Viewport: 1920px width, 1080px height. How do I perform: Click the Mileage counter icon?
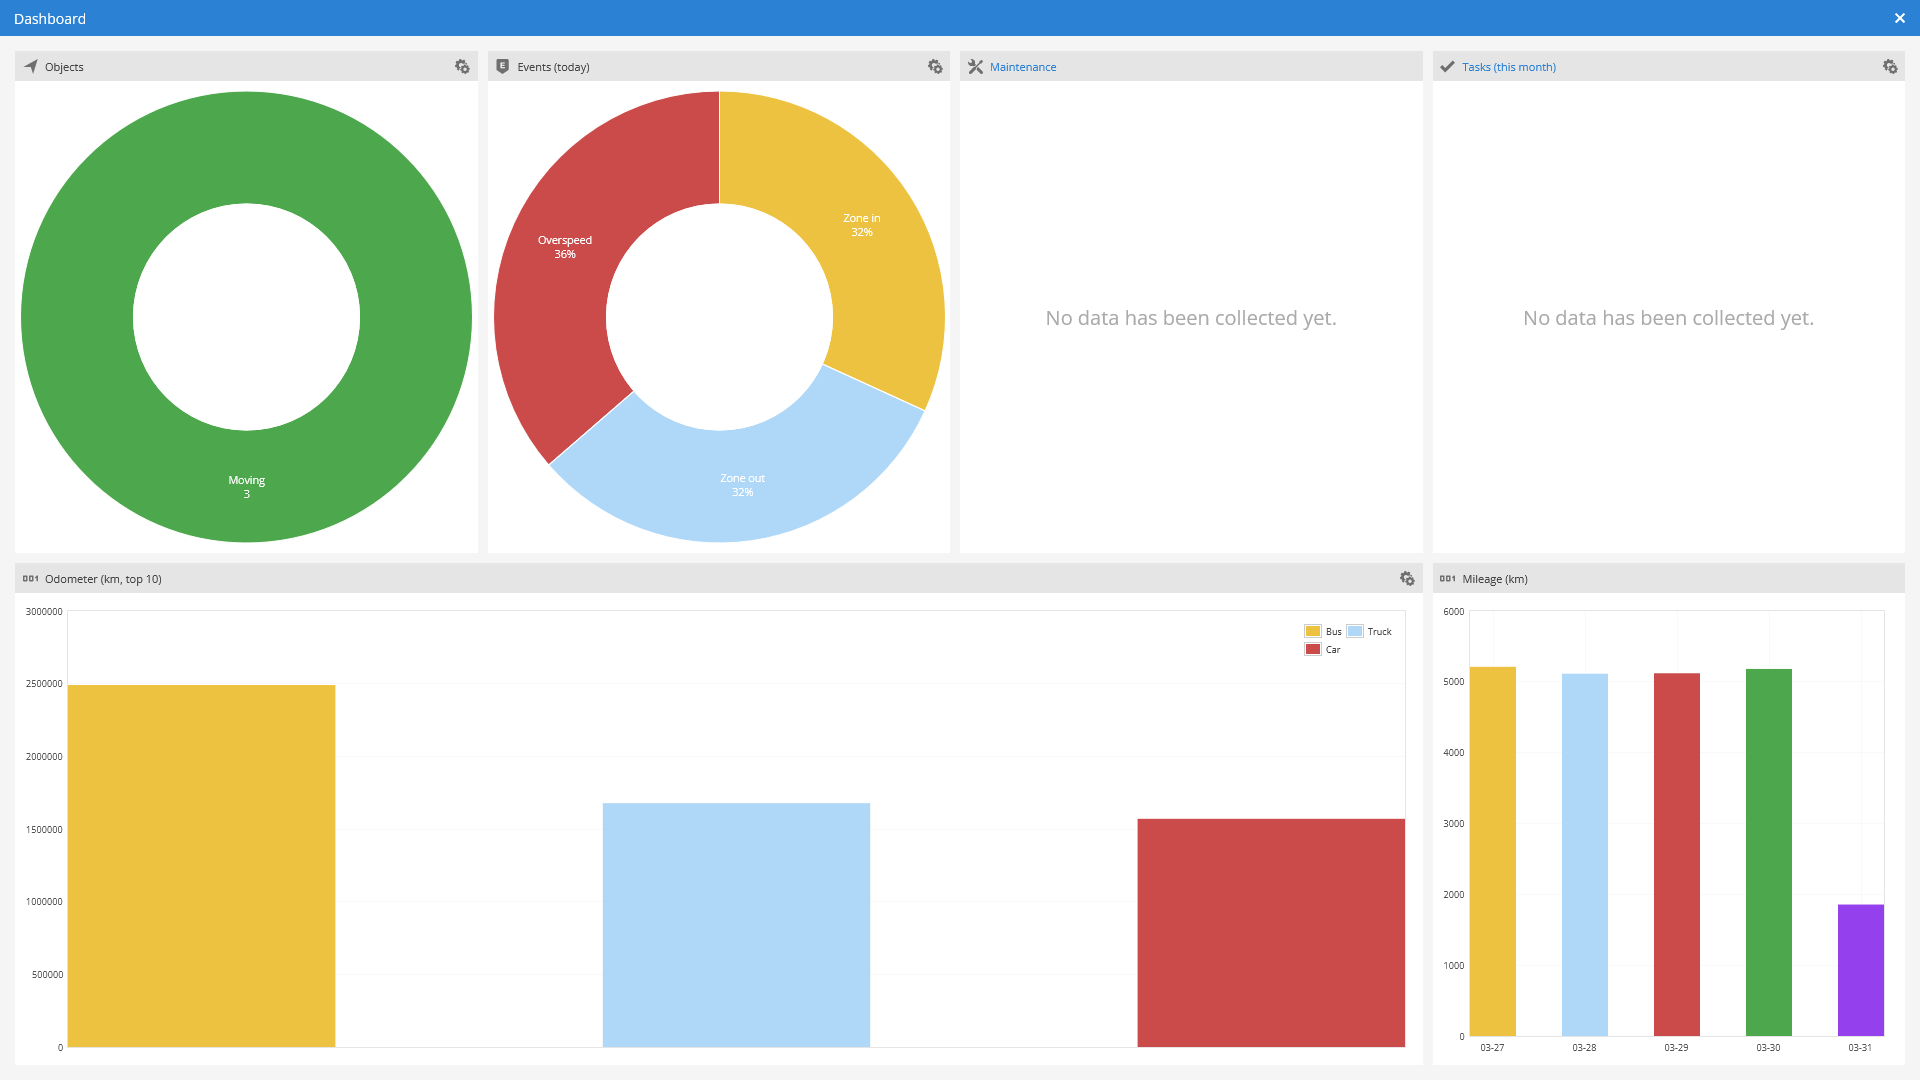point(1447,579)
